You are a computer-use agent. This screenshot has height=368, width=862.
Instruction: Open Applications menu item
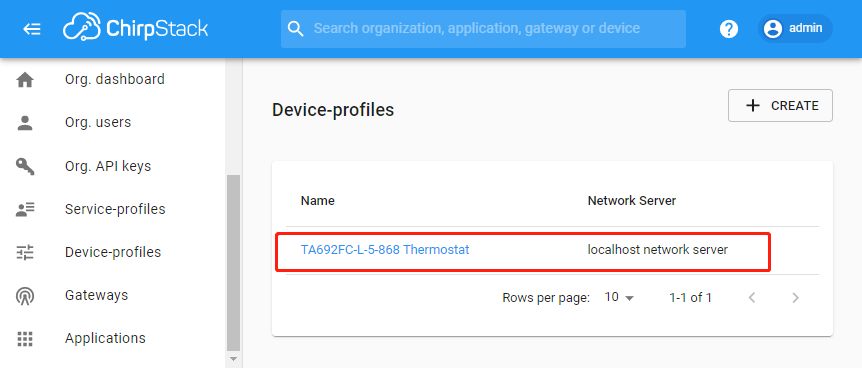113,338
